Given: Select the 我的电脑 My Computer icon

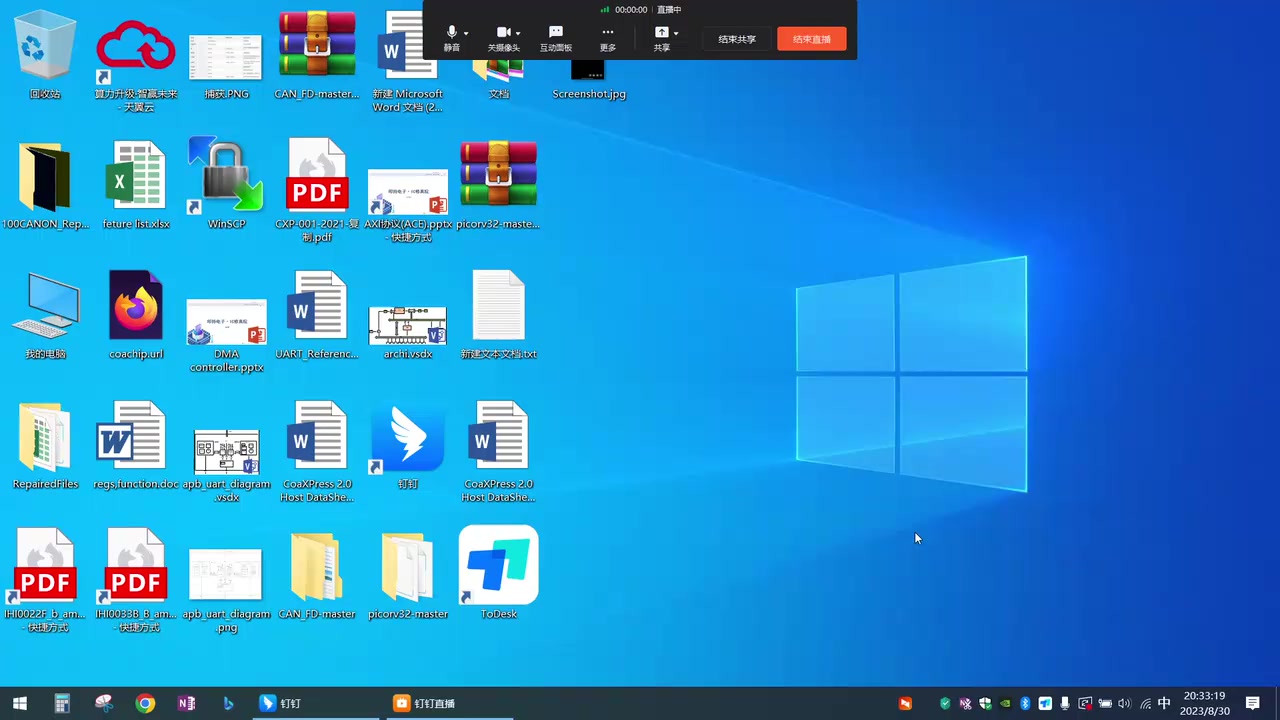Looking at the screenshot, I should click(45, 315).
